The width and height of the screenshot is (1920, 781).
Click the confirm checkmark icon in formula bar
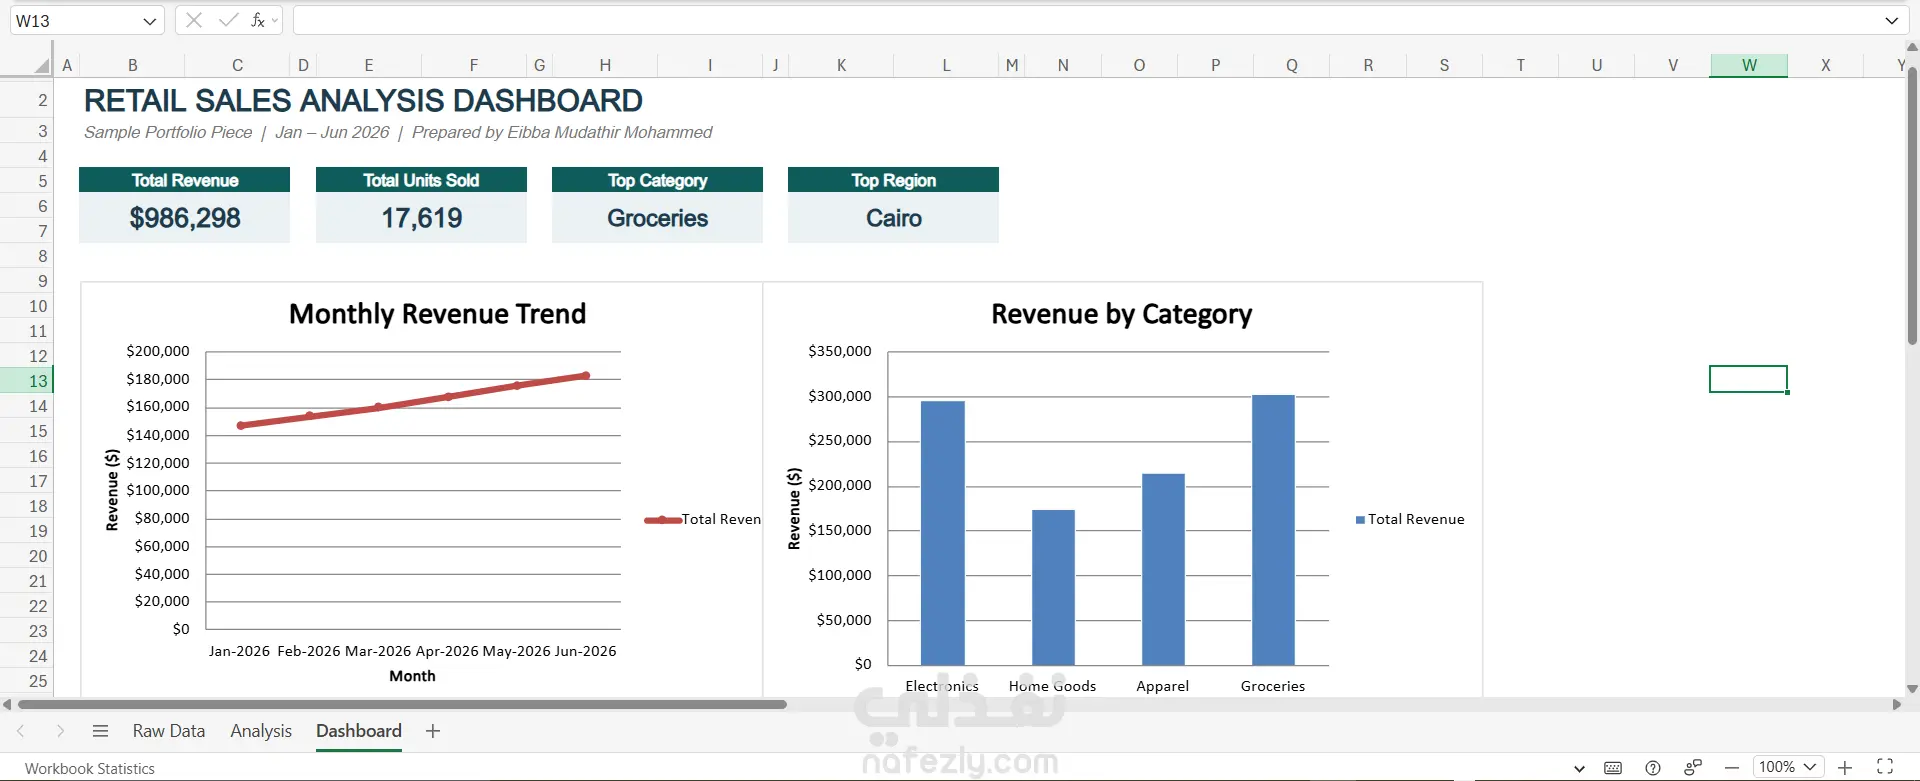228,20
